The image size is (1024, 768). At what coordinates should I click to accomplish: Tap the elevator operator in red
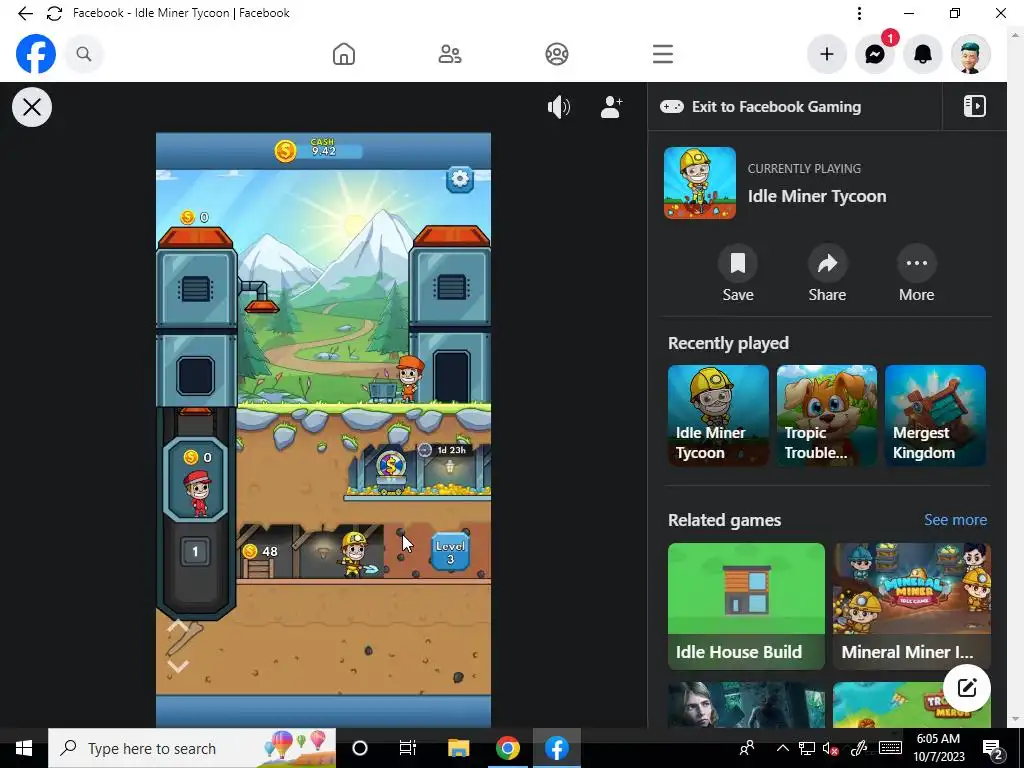click(197, 492)
